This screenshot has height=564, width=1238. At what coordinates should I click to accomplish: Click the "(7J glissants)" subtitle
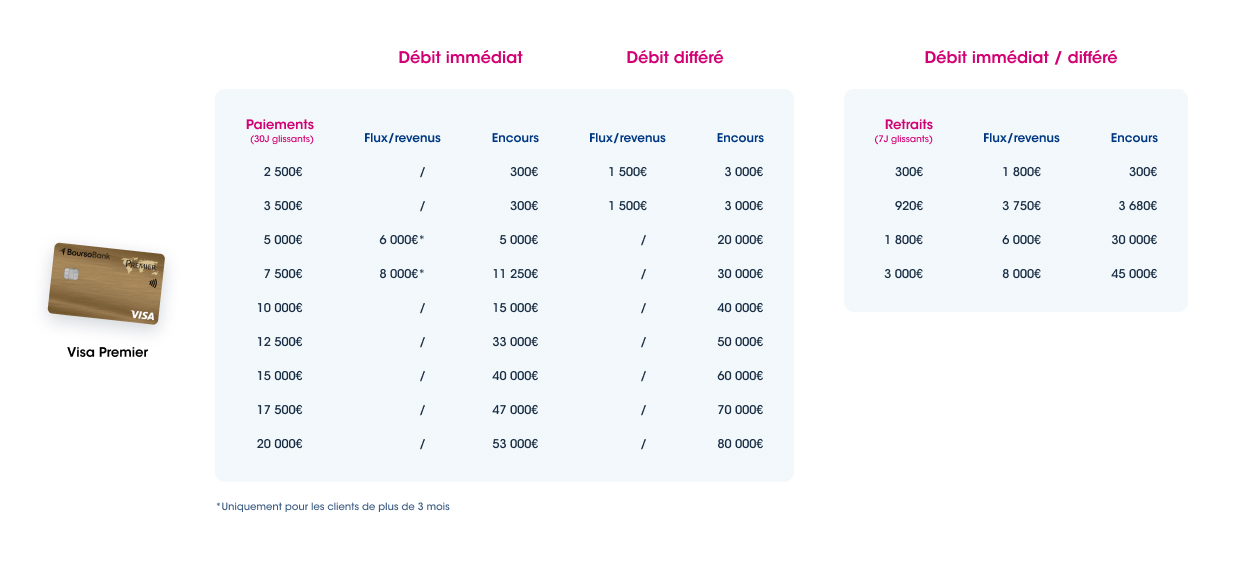(903, 139)
